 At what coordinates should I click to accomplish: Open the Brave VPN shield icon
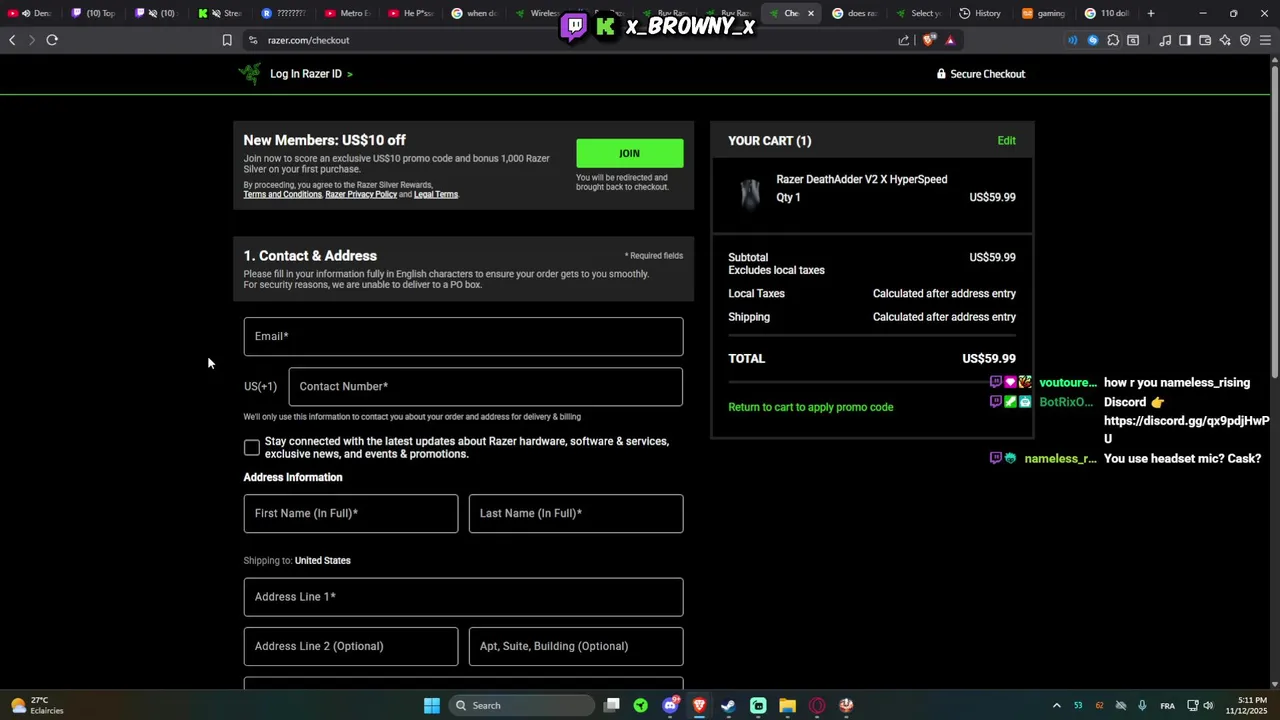[1245, 40]
